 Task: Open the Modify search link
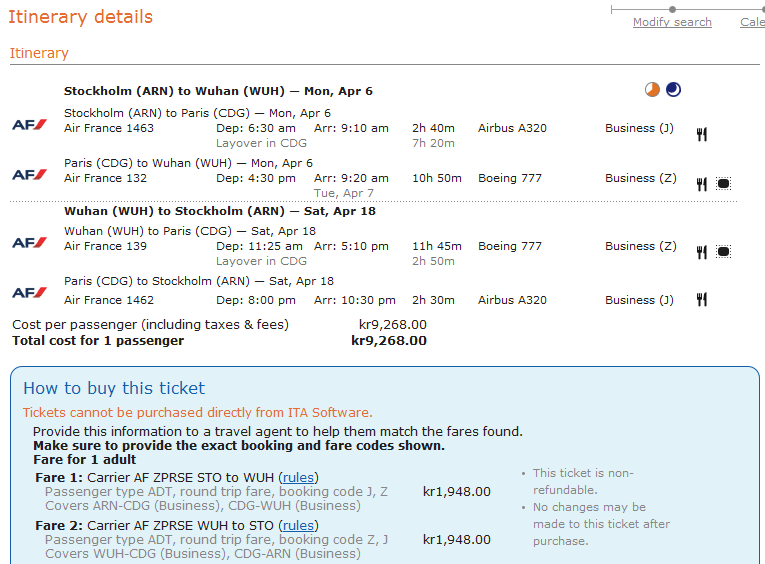point(672,22)
